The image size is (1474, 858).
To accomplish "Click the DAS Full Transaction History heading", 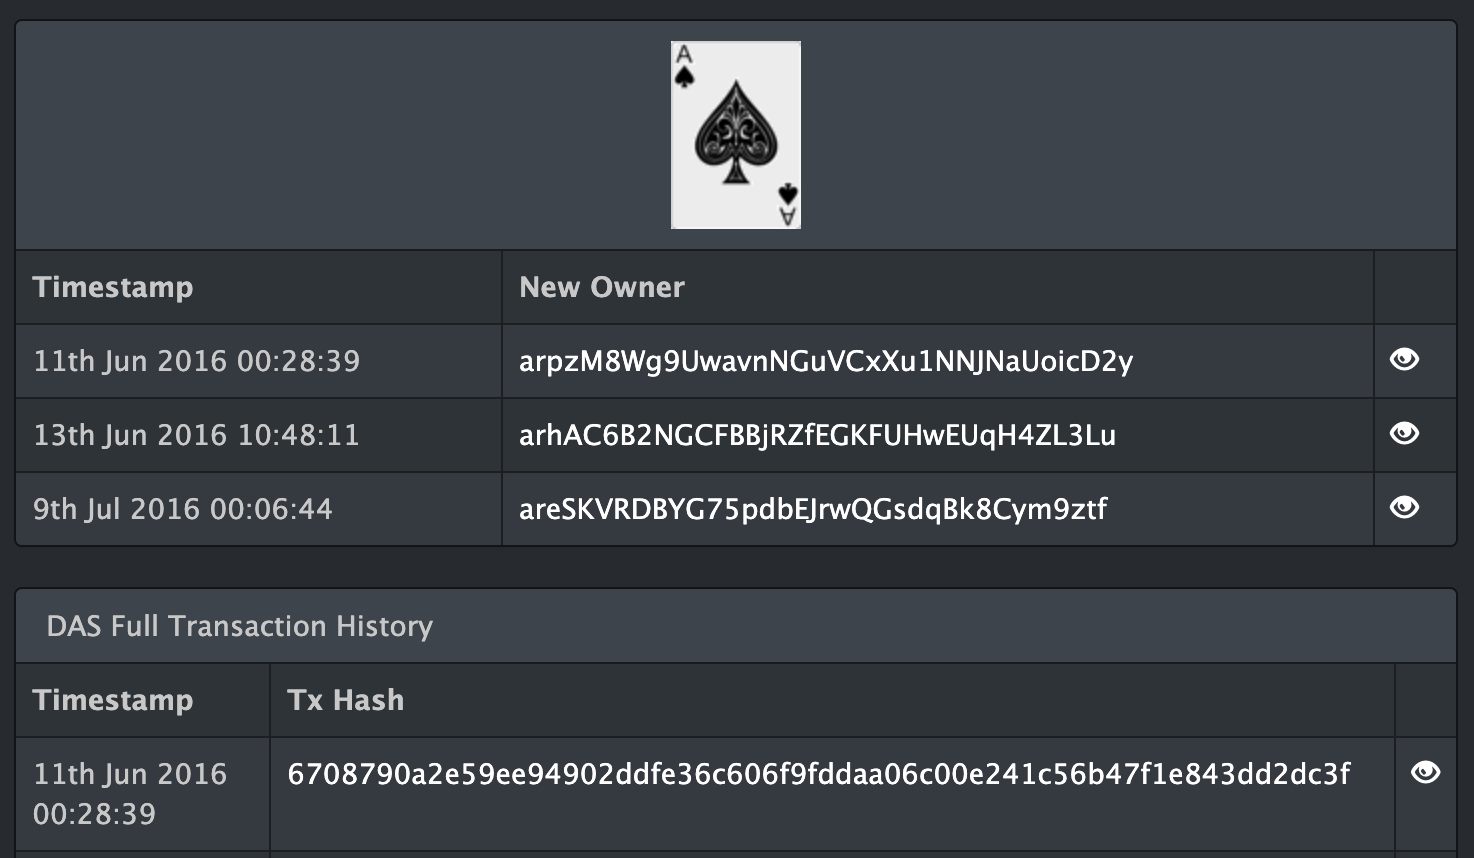I will click(239, 626).
